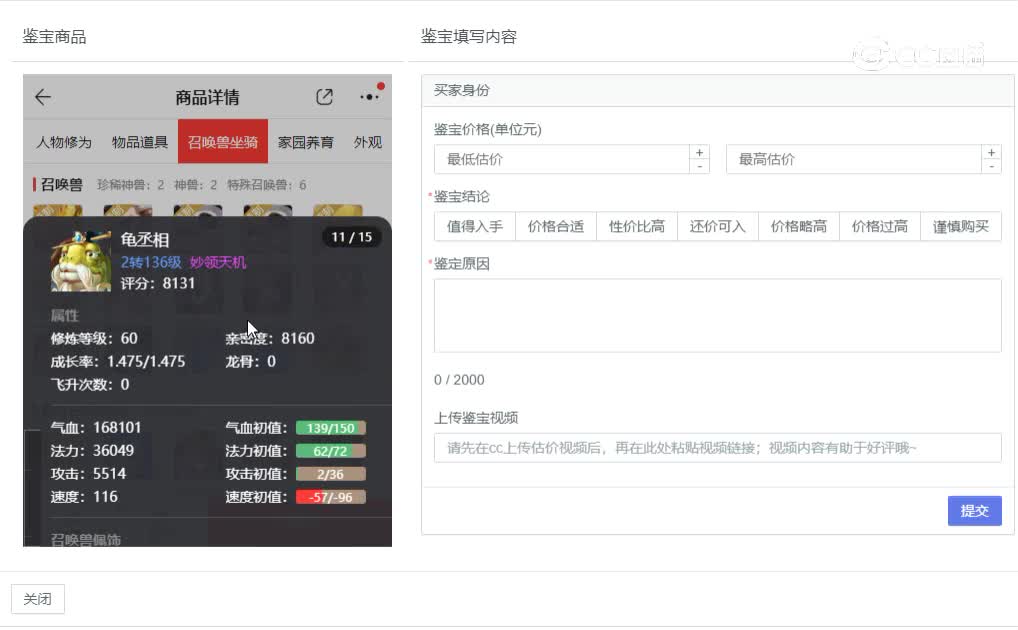
Task: Open the share icon in 商品详情 header
Action: point(324,97)
